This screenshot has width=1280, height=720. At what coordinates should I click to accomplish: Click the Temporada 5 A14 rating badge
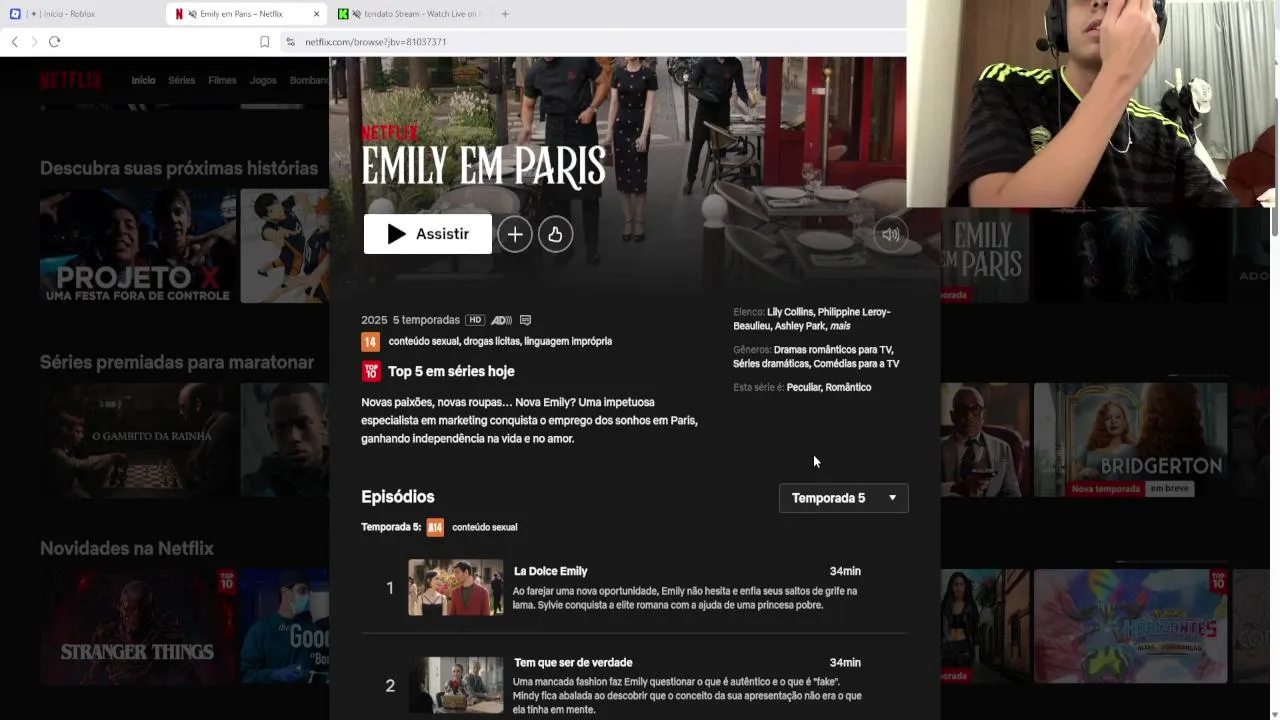435,527
